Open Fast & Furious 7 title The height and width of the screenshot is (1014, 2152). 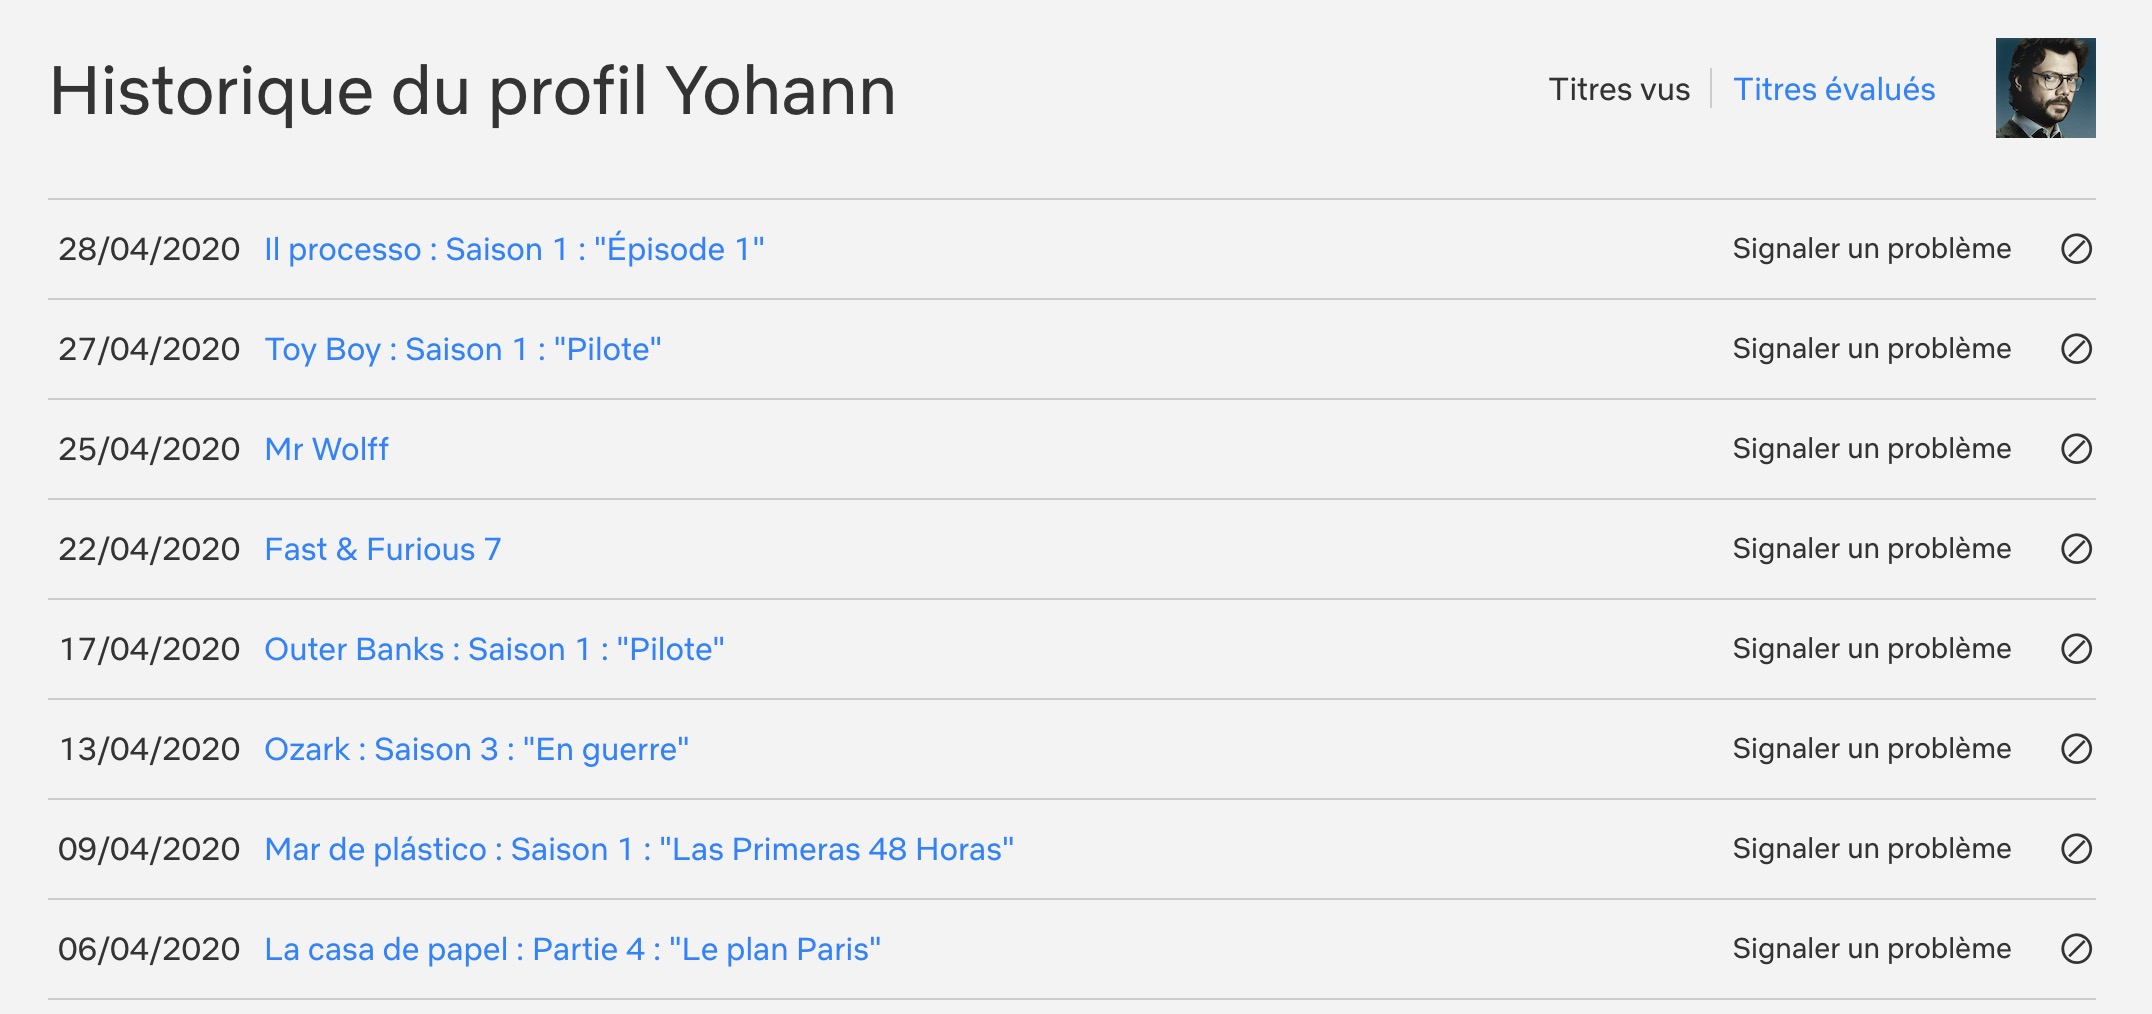click(x=382, y=549)
